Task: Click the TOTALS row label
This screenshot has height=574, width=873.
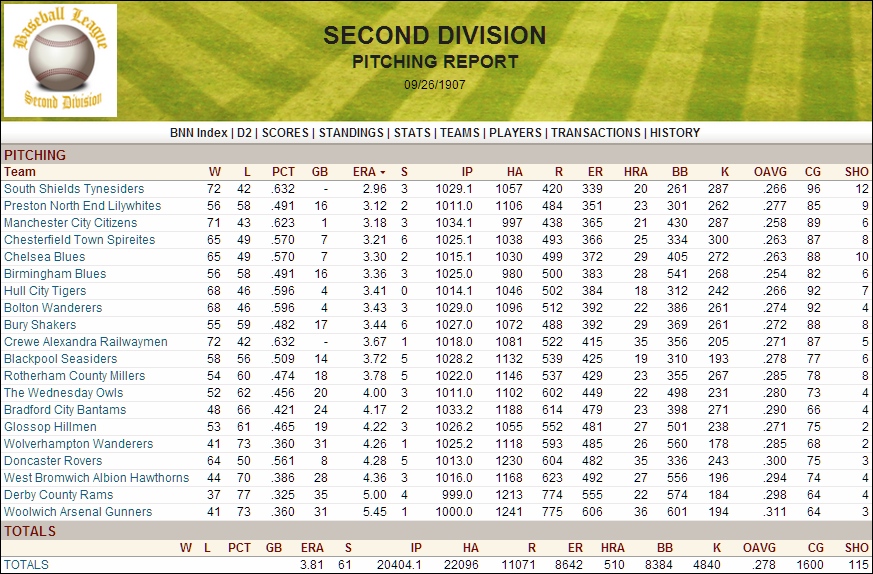Action: [x=26, y=565]
